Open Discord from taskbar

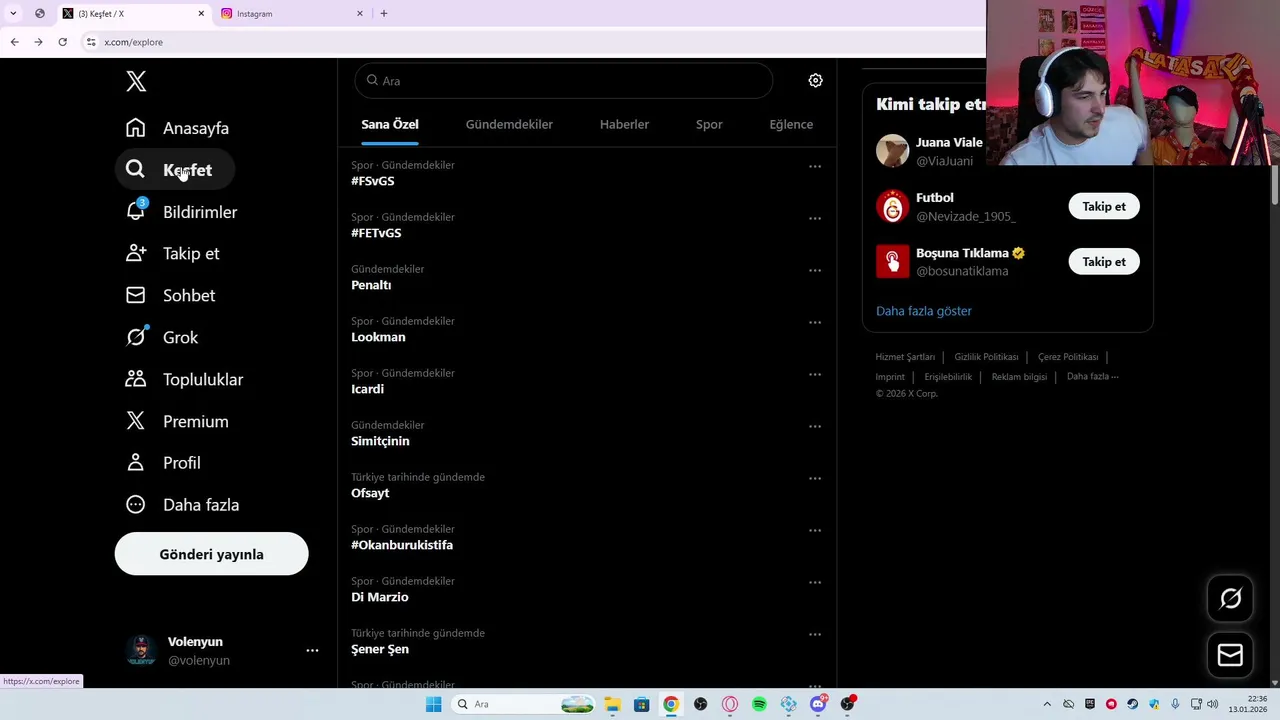pyautogui.click(x=818, y=704)
